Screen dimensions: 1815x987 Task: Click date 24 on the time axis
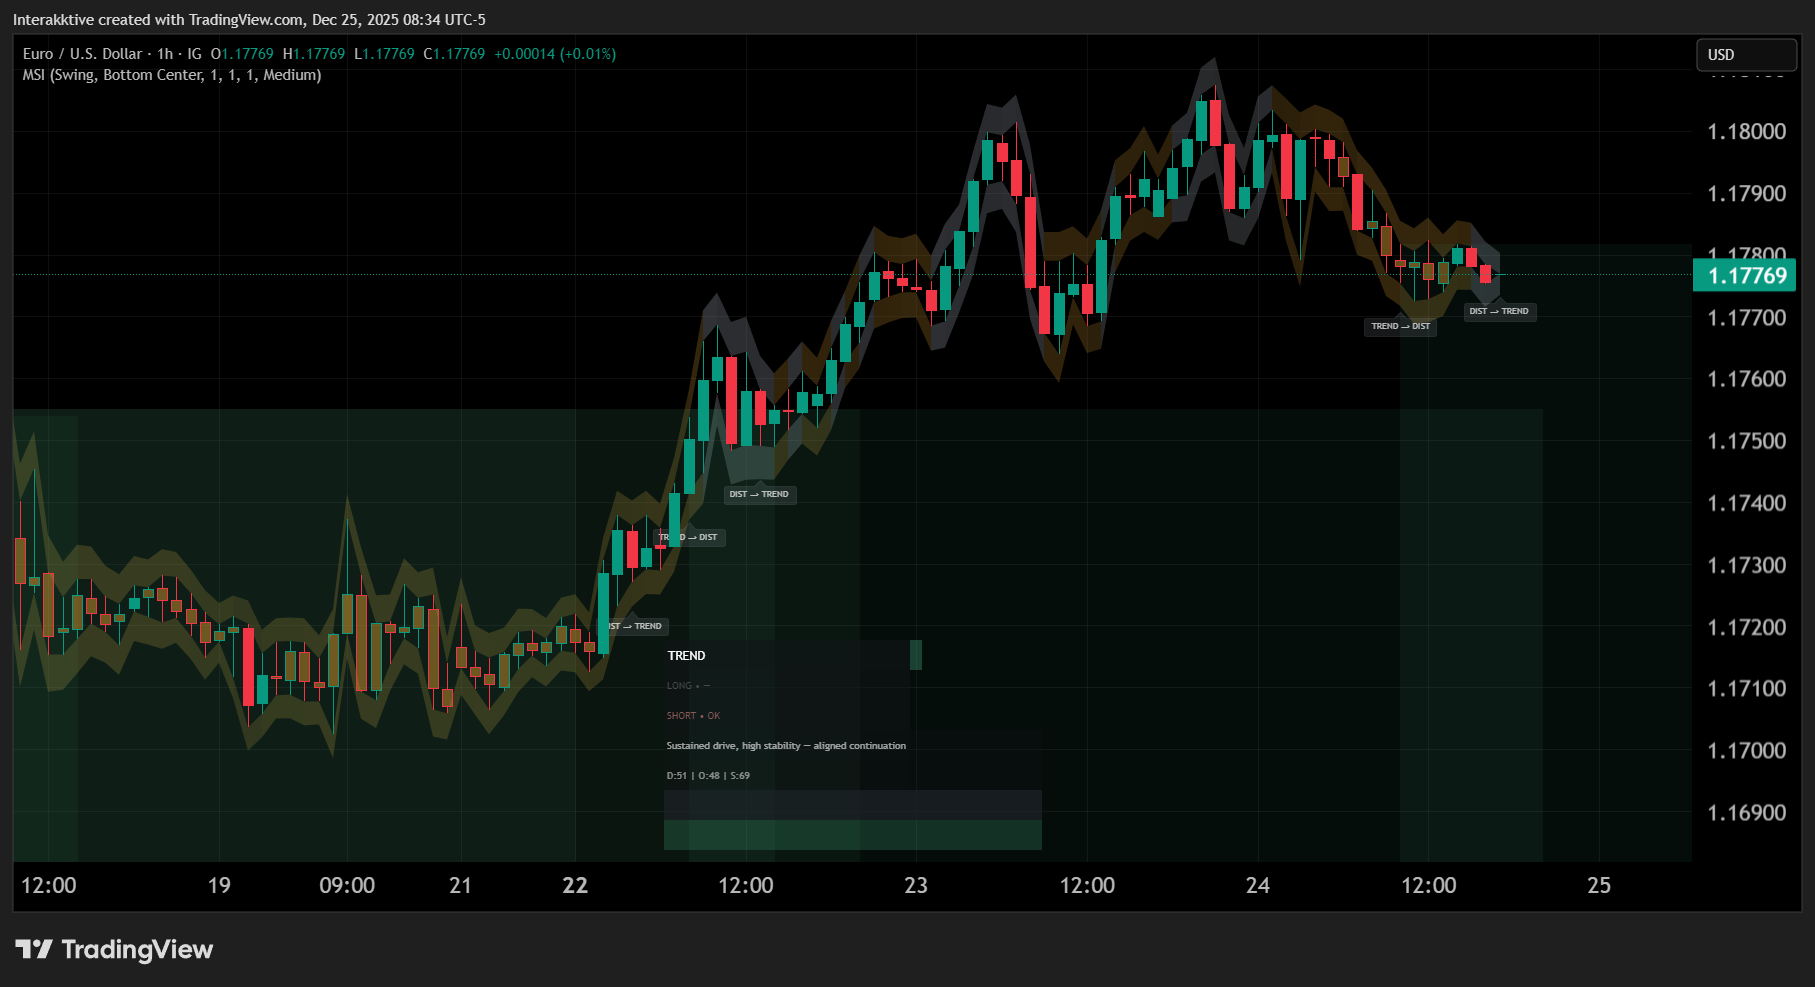1258,885
